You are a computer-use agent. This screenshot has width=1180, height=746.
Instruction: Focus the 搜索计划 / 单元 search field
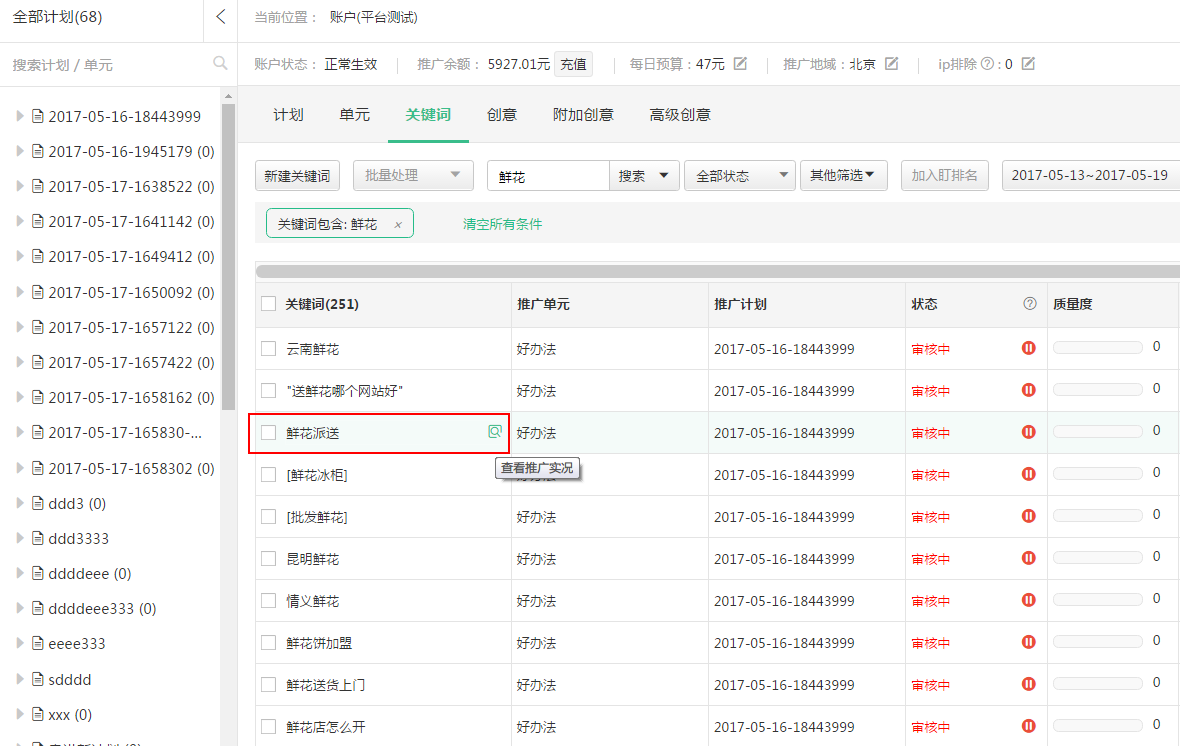(x=109, y=65)
